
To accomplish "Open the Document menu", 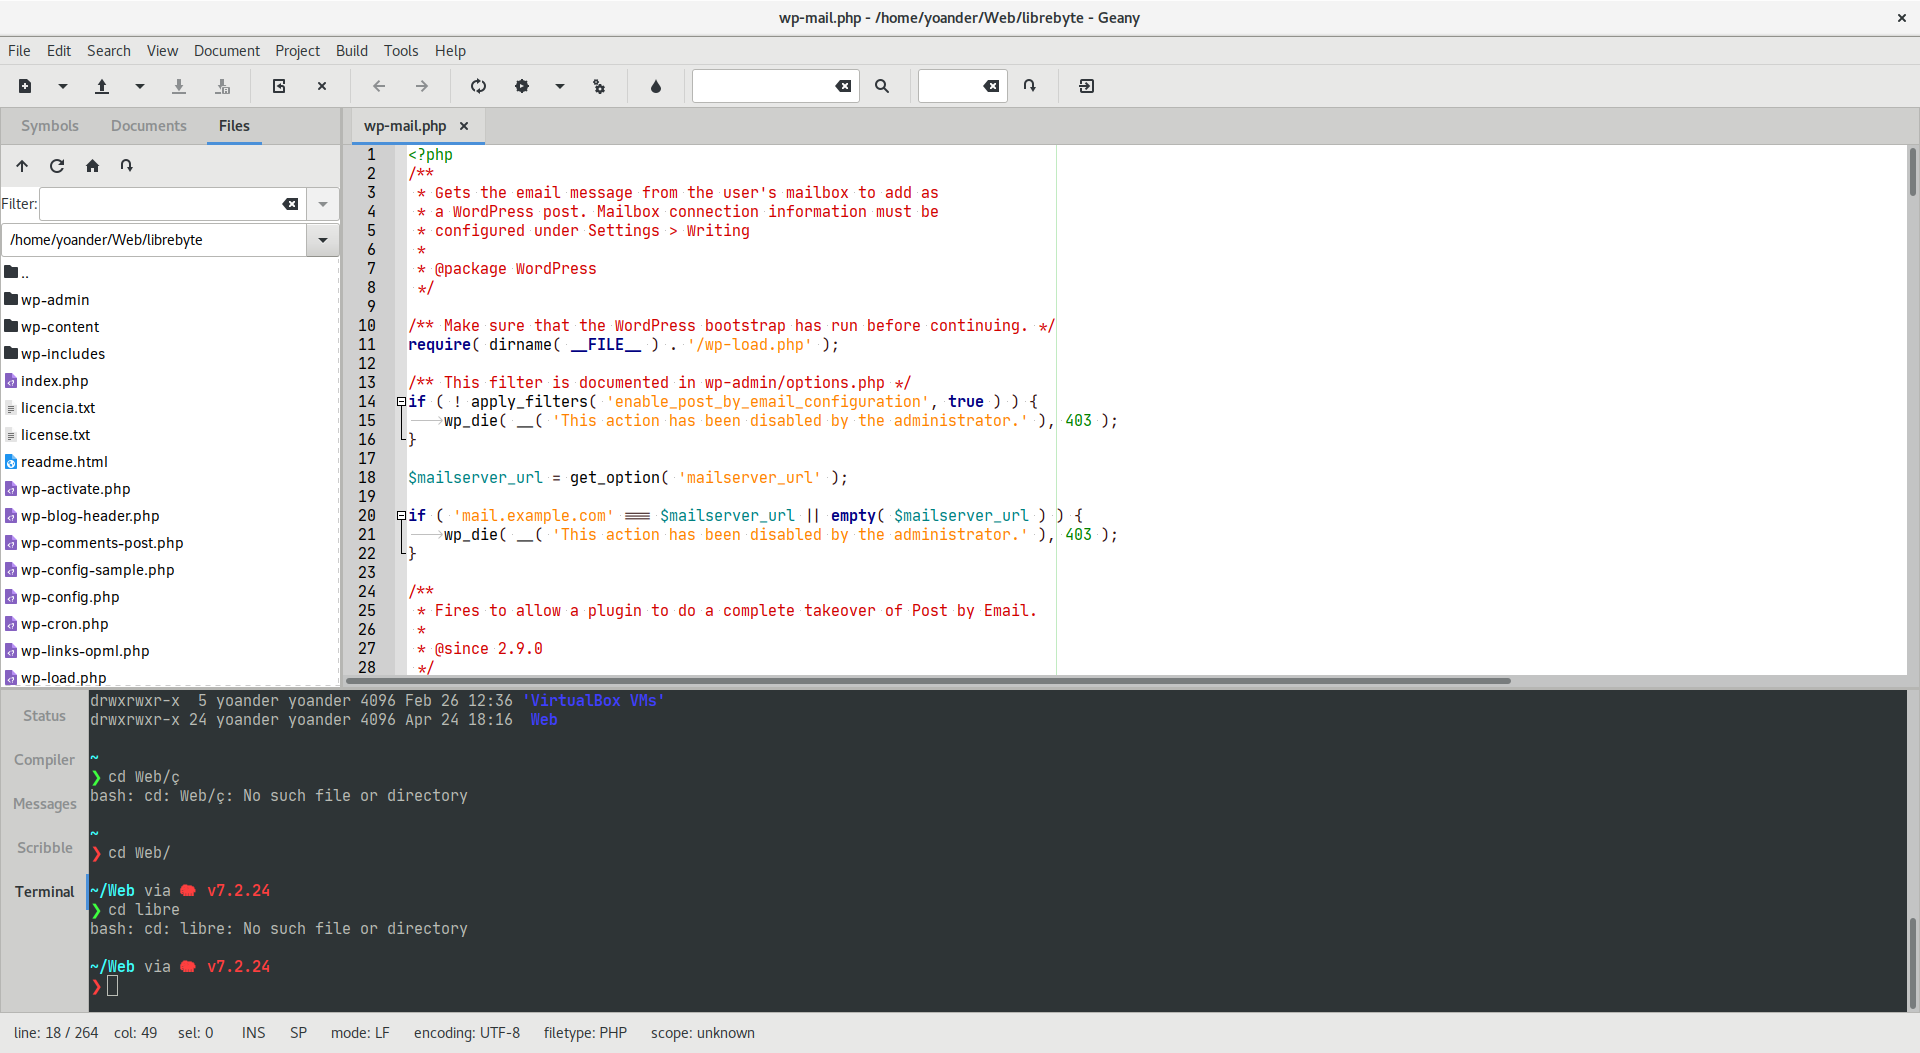I will (x=227, y=51).
